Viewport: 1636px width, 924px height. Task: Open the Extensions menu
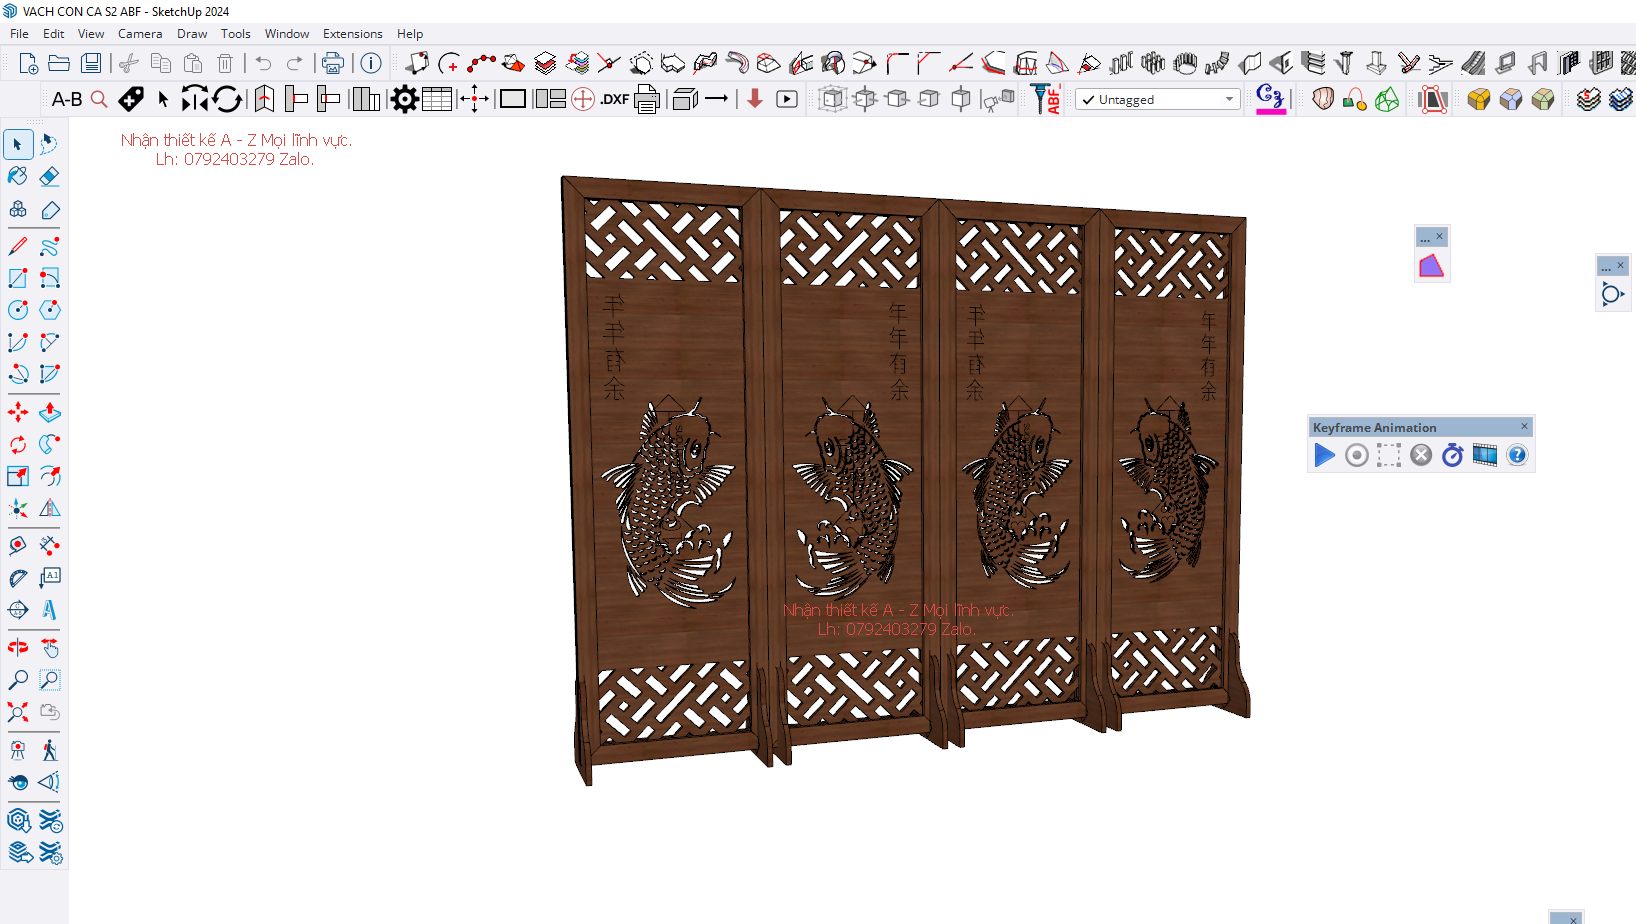coord(352,34)
